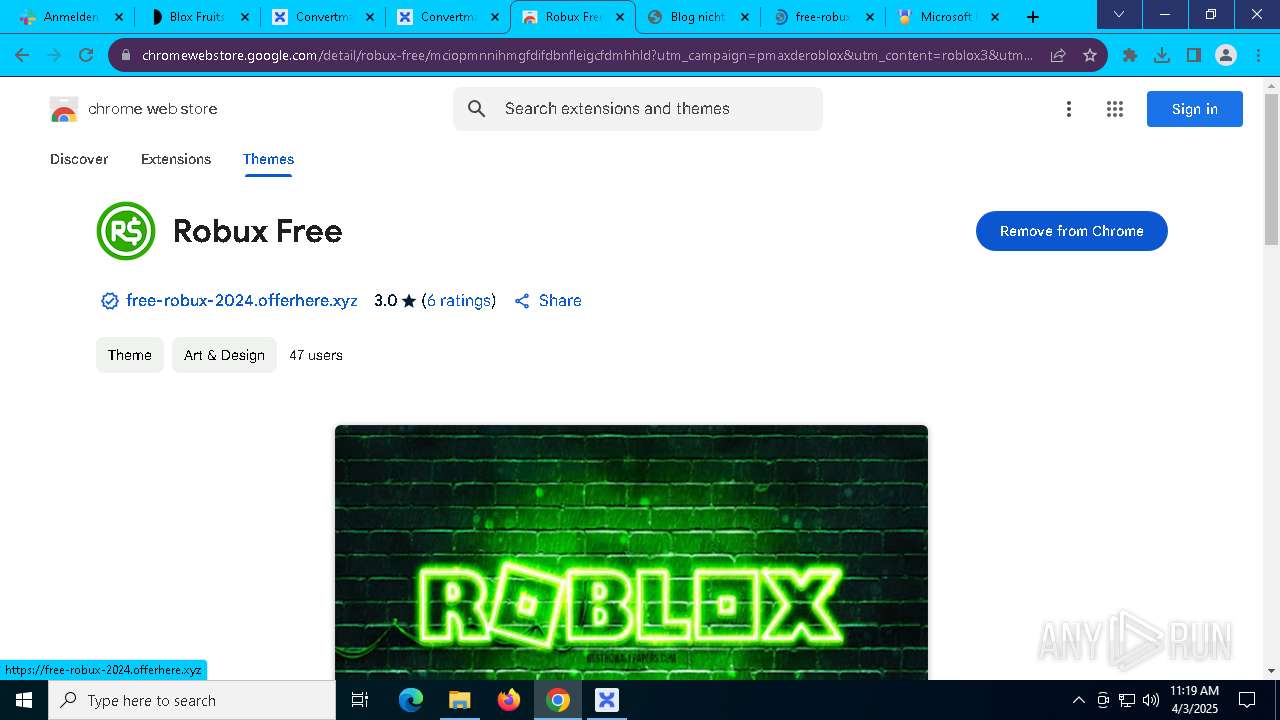Open the browser Downloads icon
This screenshot has width=1280, height=720.
1162,55
